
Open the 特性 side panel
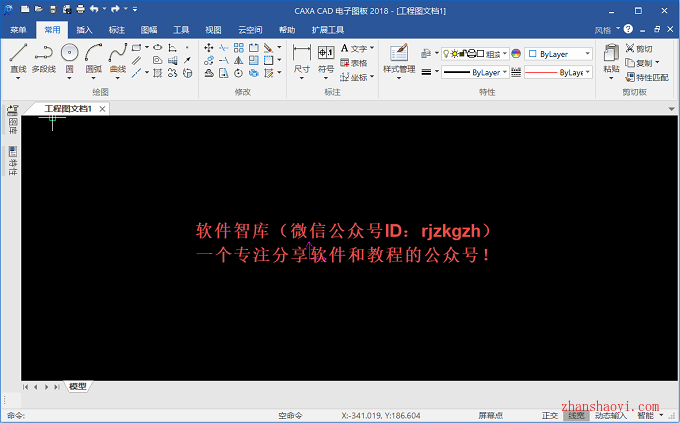pyautogui.click(x=13, y=161)
